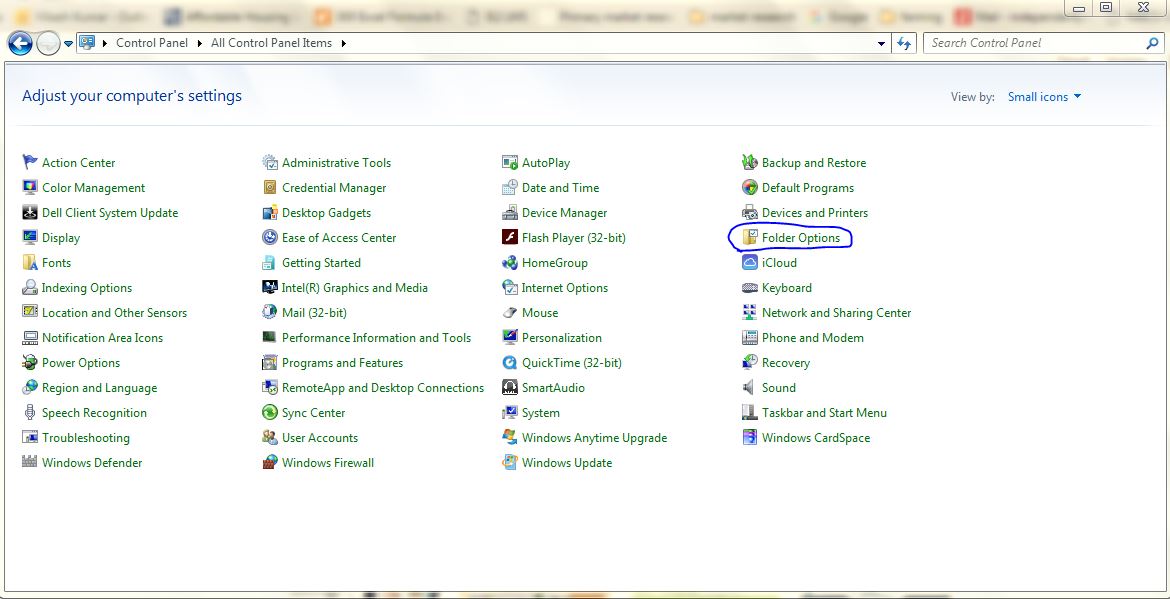Open Network and Sharing Center link
The width and height of the screenshot is (1170, 599).
tap(836, 313)
